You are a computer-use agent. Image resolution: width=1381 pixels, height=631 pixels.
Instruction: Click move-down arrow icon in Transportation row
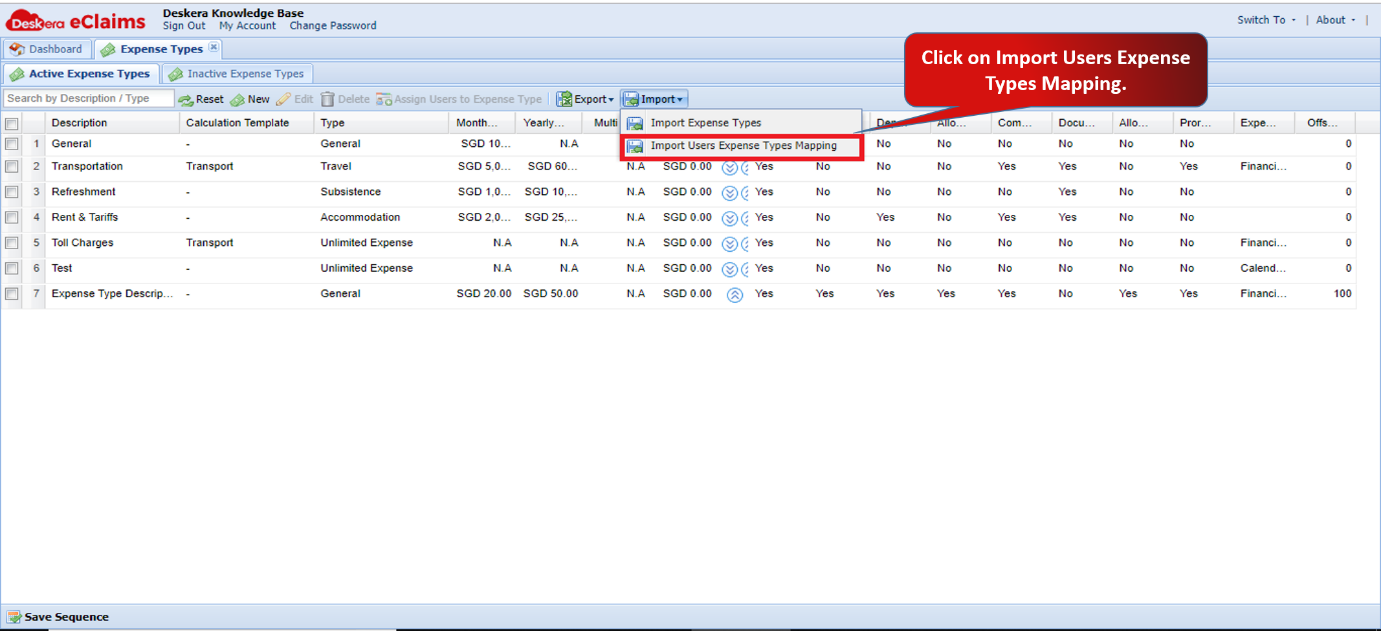[730, 167]
